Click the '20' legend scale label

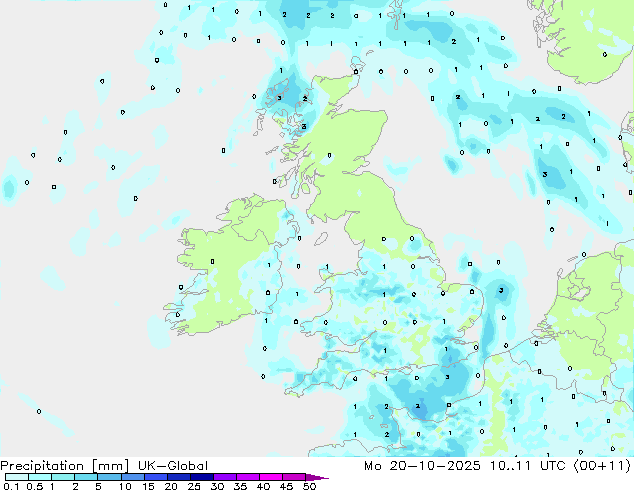click(171, 486)
